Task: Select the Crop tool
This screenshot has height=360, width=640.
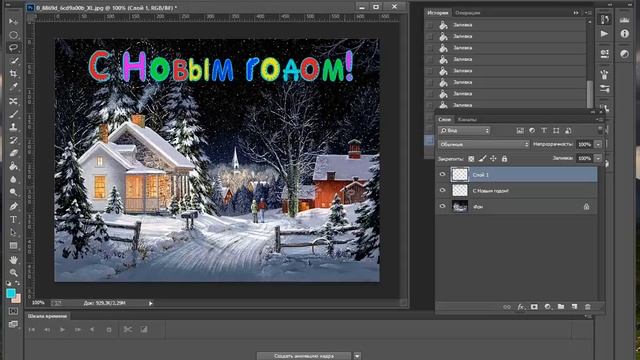Action: pyautogui.click(x=13, y=74)
